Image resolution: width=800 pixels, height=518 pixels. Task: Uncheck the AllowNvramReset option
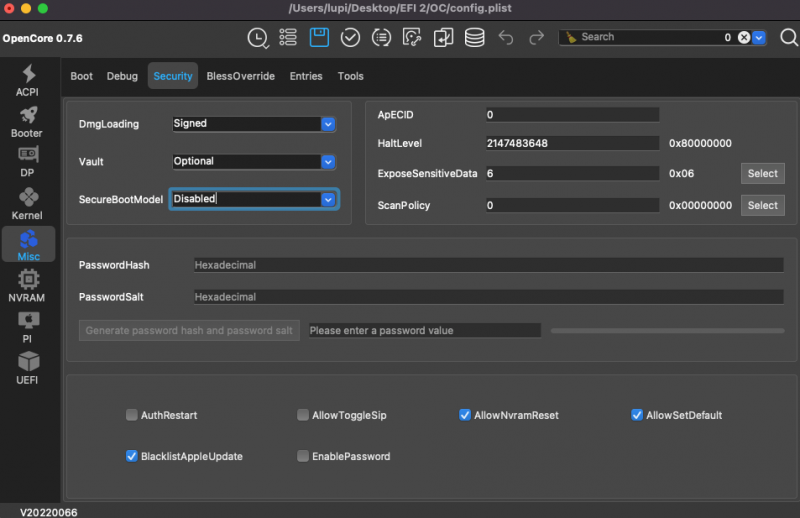click(465, 415)
